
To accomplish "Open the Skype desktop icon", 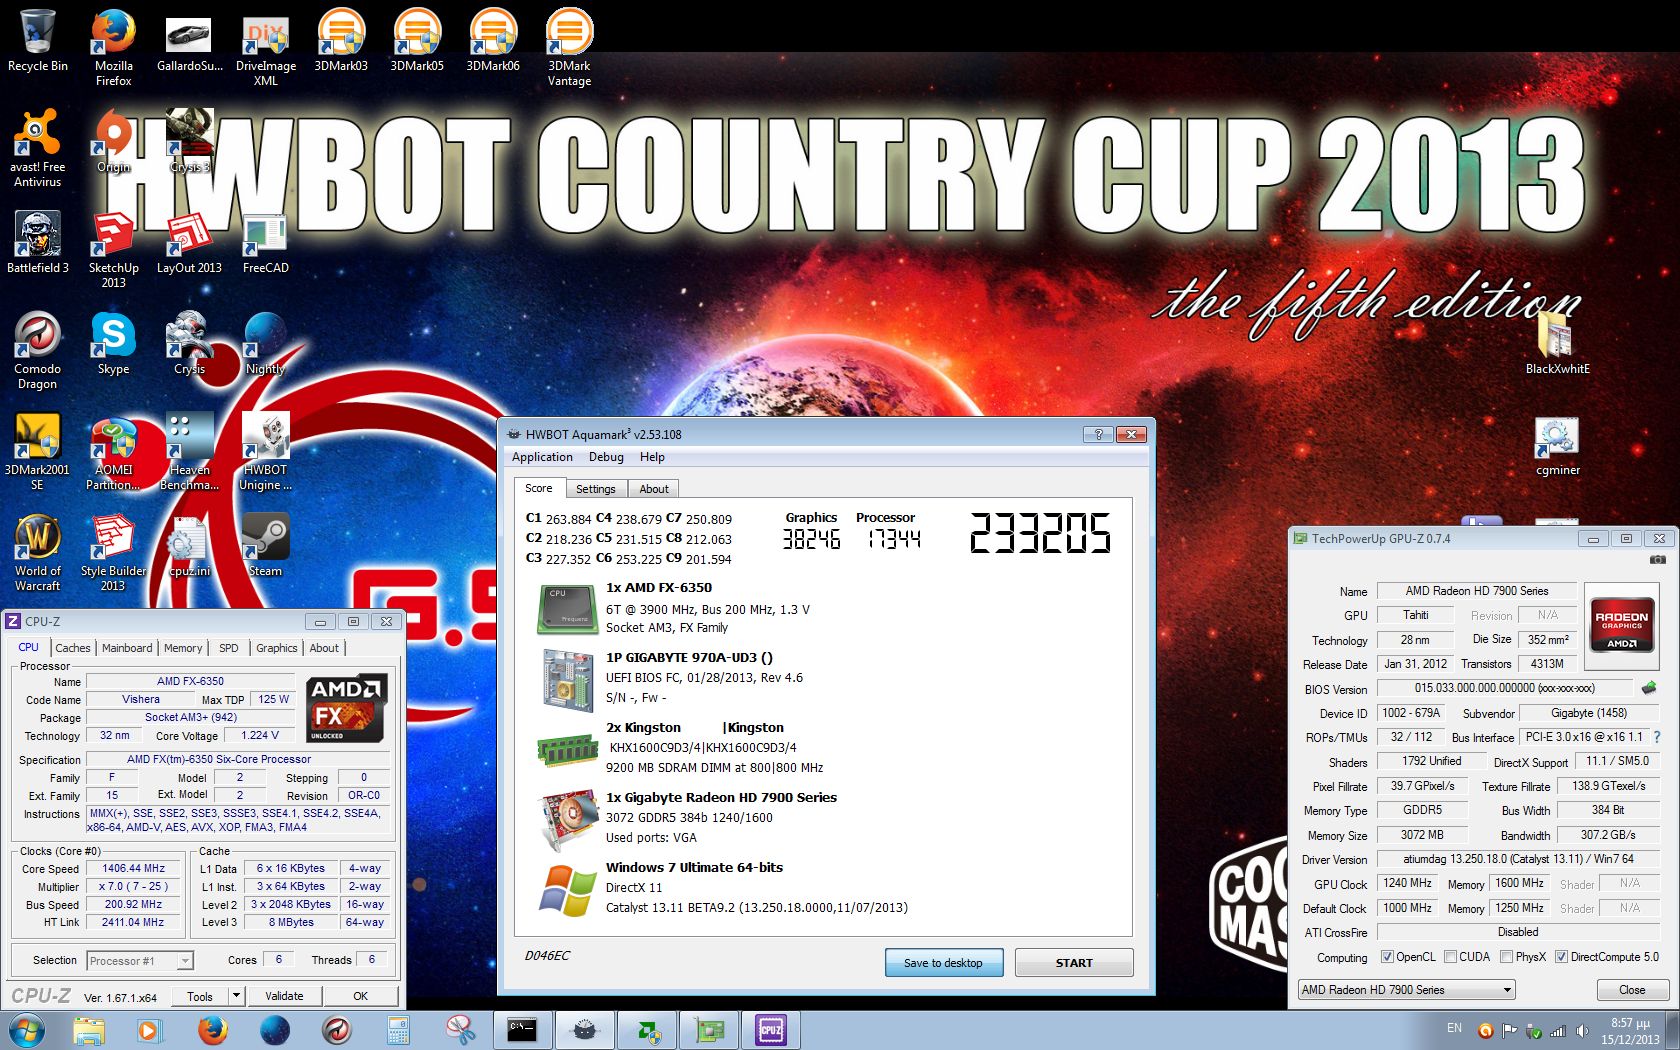I will pos(114,343).
